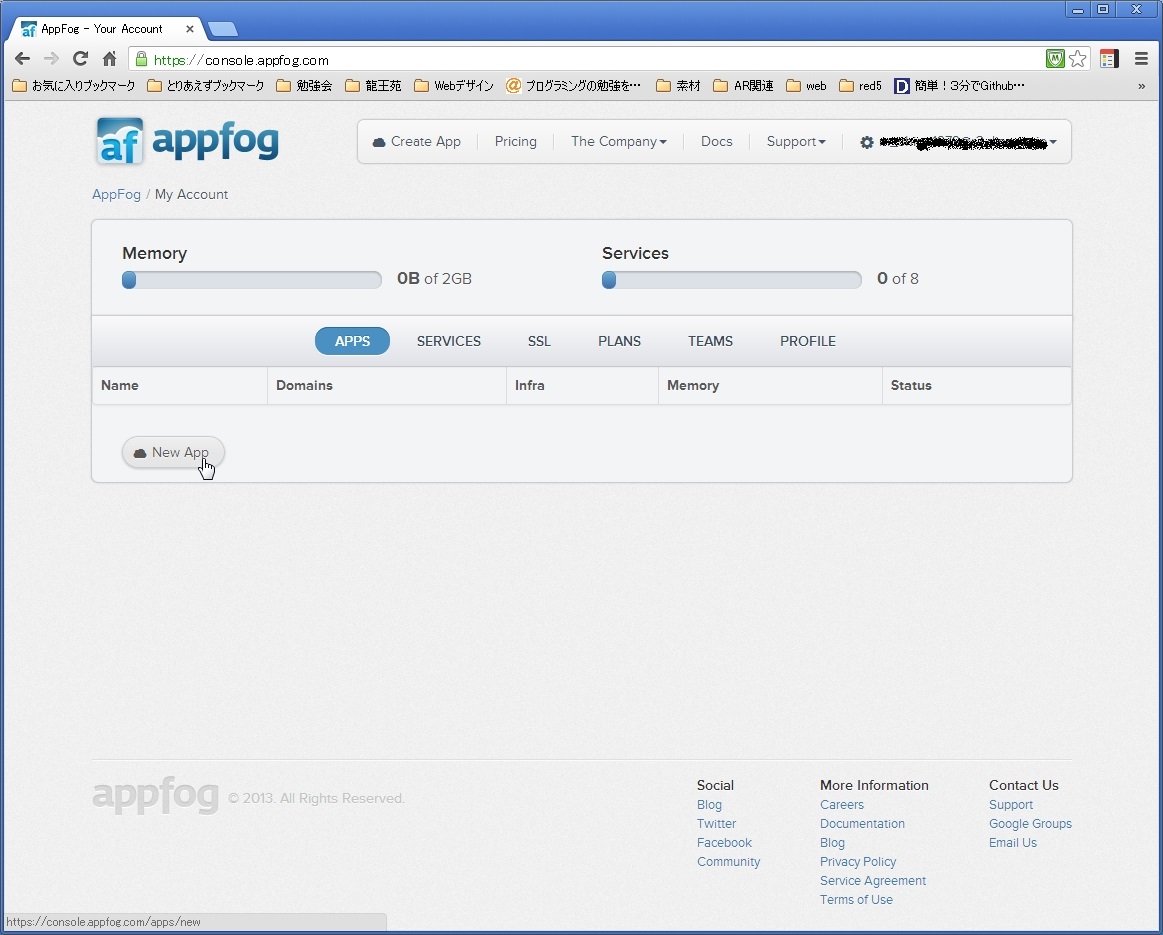The image size is (1163, 935).
Task: Open the Blog link under Social
Action: [x=709, y=805]
